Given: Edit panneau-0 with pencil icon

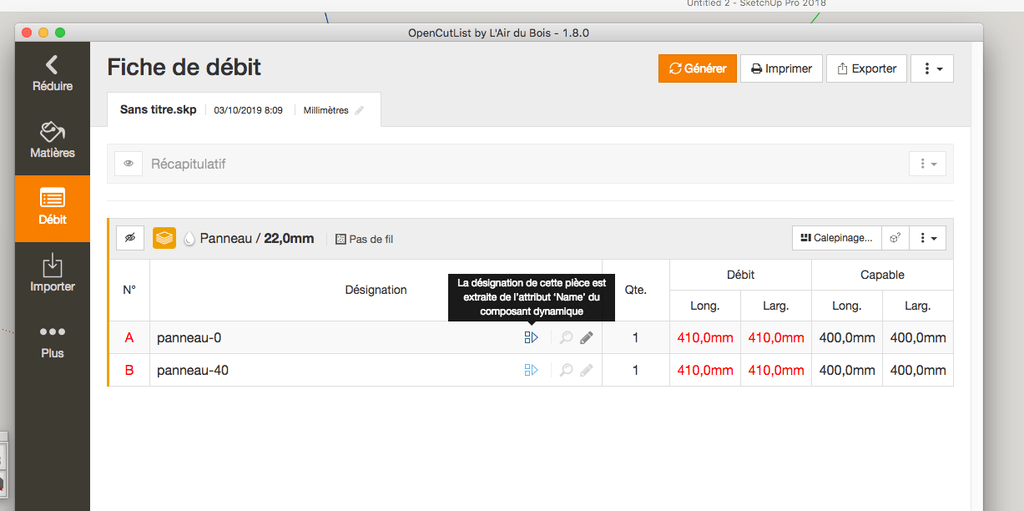Looking at the screenshot, I should (x=586, y=337).
